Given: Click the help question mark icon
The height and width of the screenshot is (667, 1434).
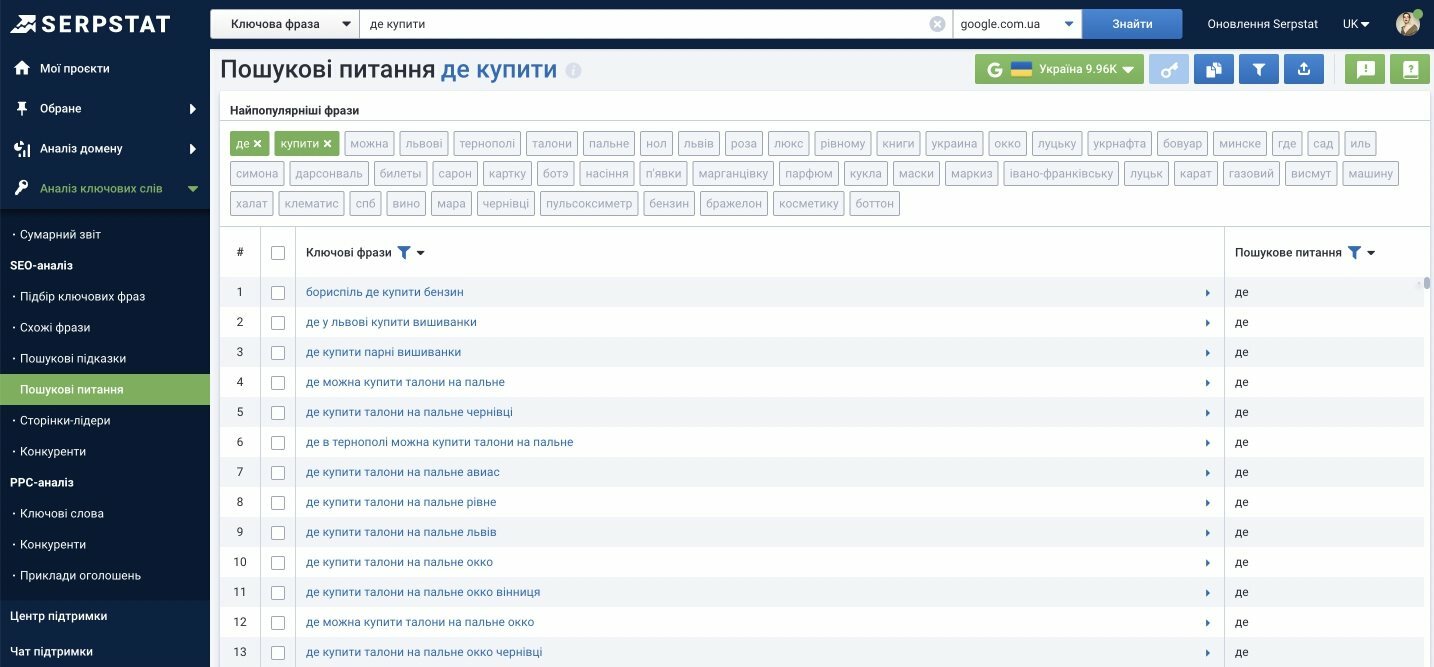Looking at the screenshot, I should click(1410, 69).
